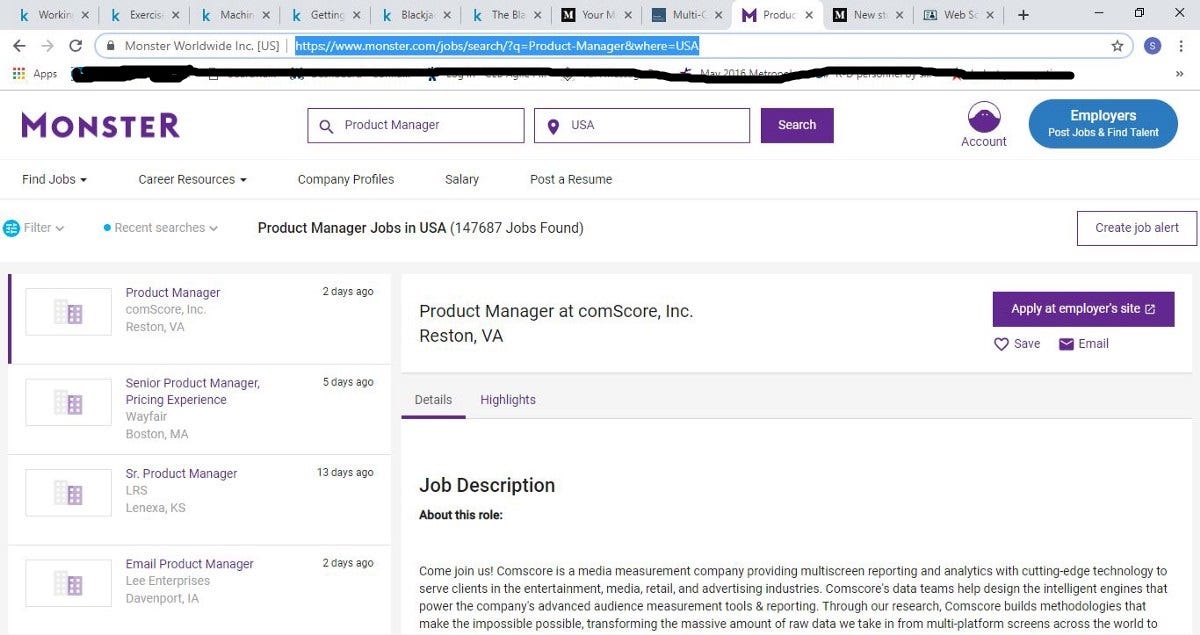1200x635 pixels.
Task: Click Lee Enterprises listing building icon
Action: coord(68,583)
